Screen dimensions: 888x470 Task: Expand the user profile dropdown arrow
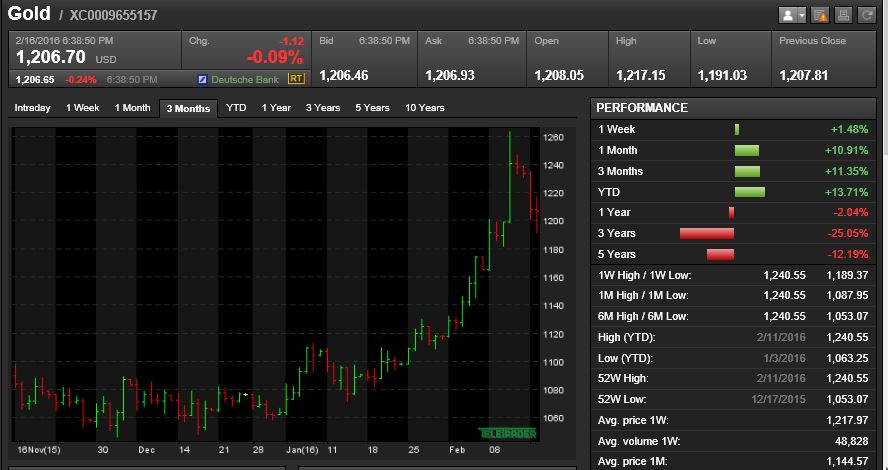coord(801,15)
